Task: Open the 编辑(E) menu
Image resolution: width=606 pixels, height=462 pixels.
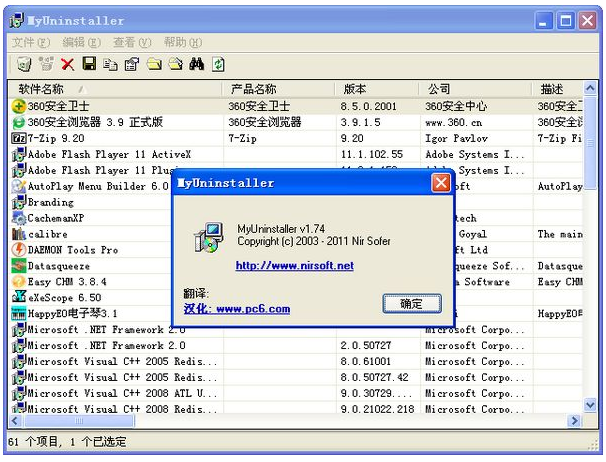Action: (82, 42)
